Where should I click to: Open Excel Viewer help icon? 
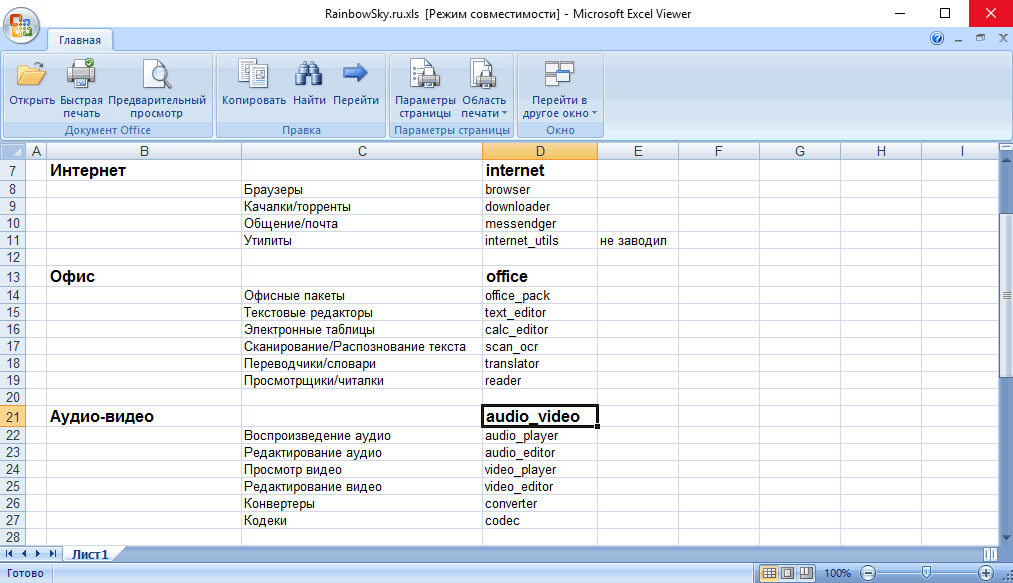(937, 38)
